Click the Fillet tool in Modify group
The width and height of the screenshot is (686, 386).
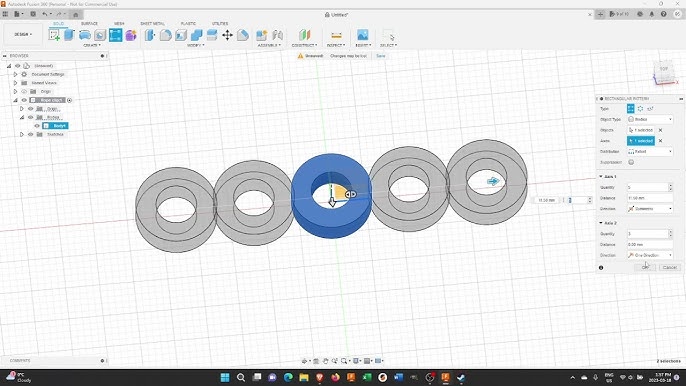165,35
